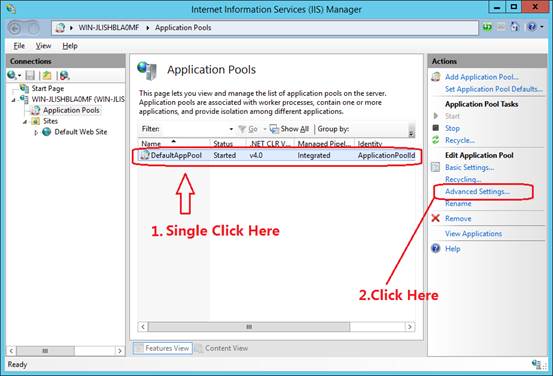This screenshot has height=376, width=553.
Task: Click the IIS Manager title bar icon
Action: click(x=11, y=9)
